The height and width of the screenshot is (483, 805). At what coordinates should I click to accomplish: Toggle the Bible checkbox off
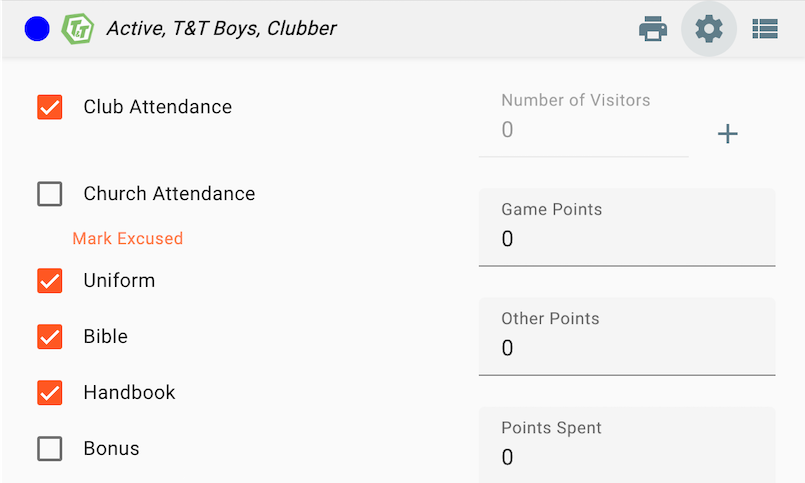pos(50,337)
